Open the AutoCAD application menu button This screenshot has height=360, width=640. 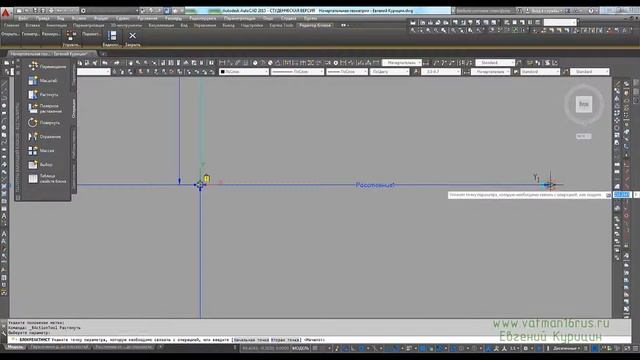6,13
